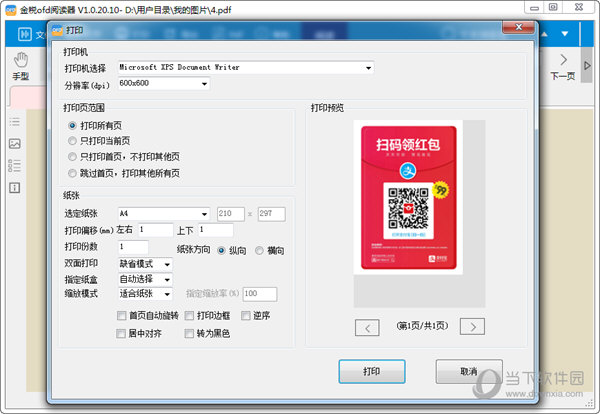Viewport: 600px width, 414px height.
Task: Enable reverse order checkbox
Action: 246,315
